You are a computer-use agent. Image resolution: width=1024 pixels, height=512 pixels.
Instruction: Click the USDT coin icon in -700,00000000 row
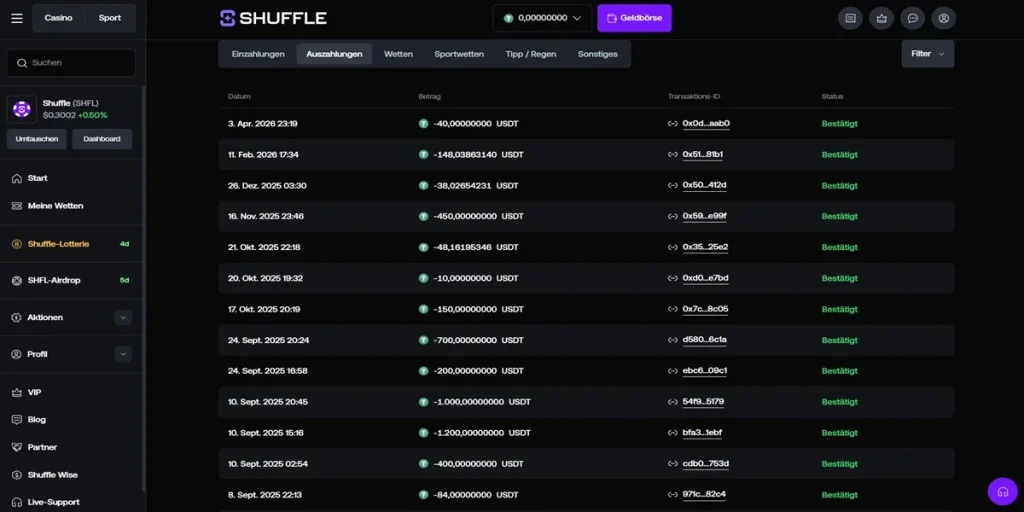(x=423, y=340)
